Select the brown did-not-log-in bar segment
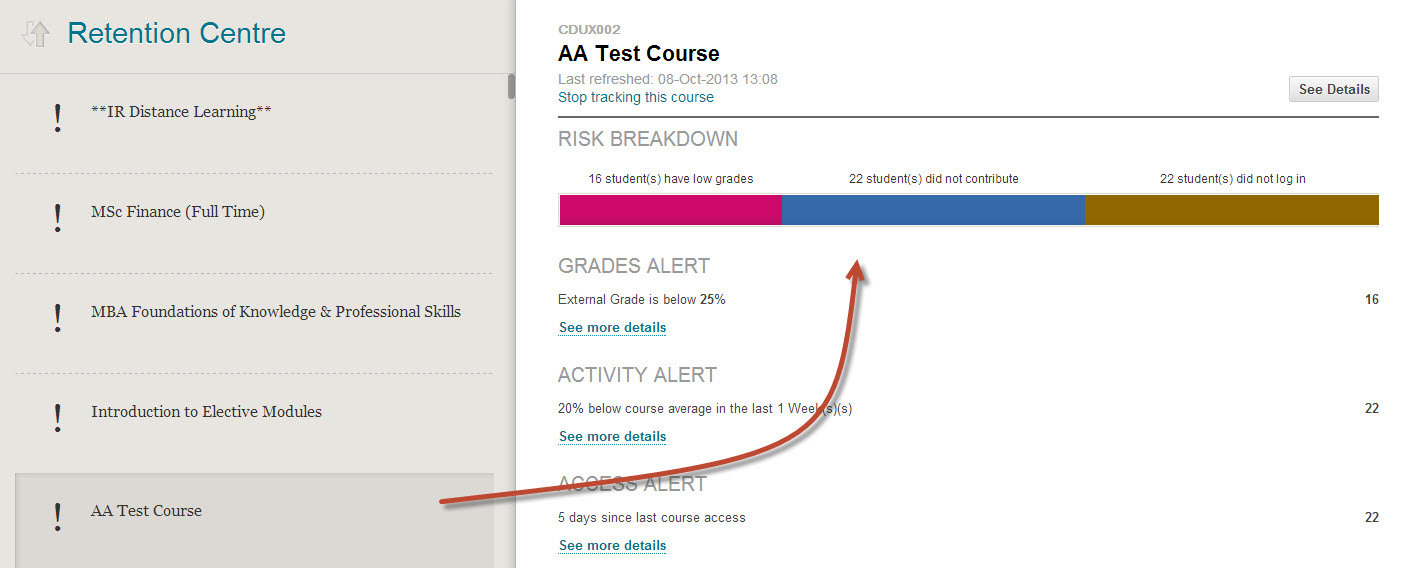This screenshot has height=568, width=1404. pyautogui.click(x=1232, y=210)
